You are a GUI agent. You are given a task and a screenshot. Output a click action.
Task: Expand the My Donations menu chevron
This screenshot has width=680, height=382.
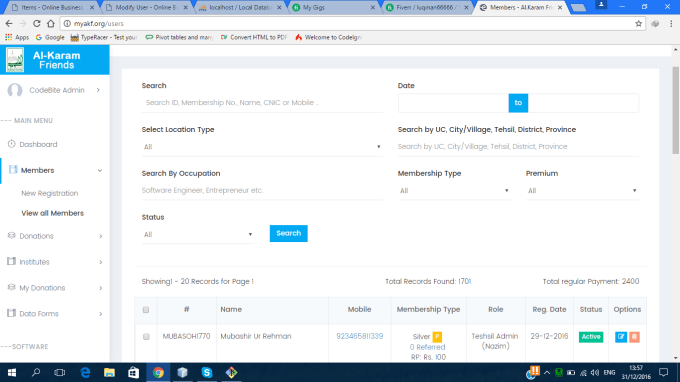click(101, 288)
